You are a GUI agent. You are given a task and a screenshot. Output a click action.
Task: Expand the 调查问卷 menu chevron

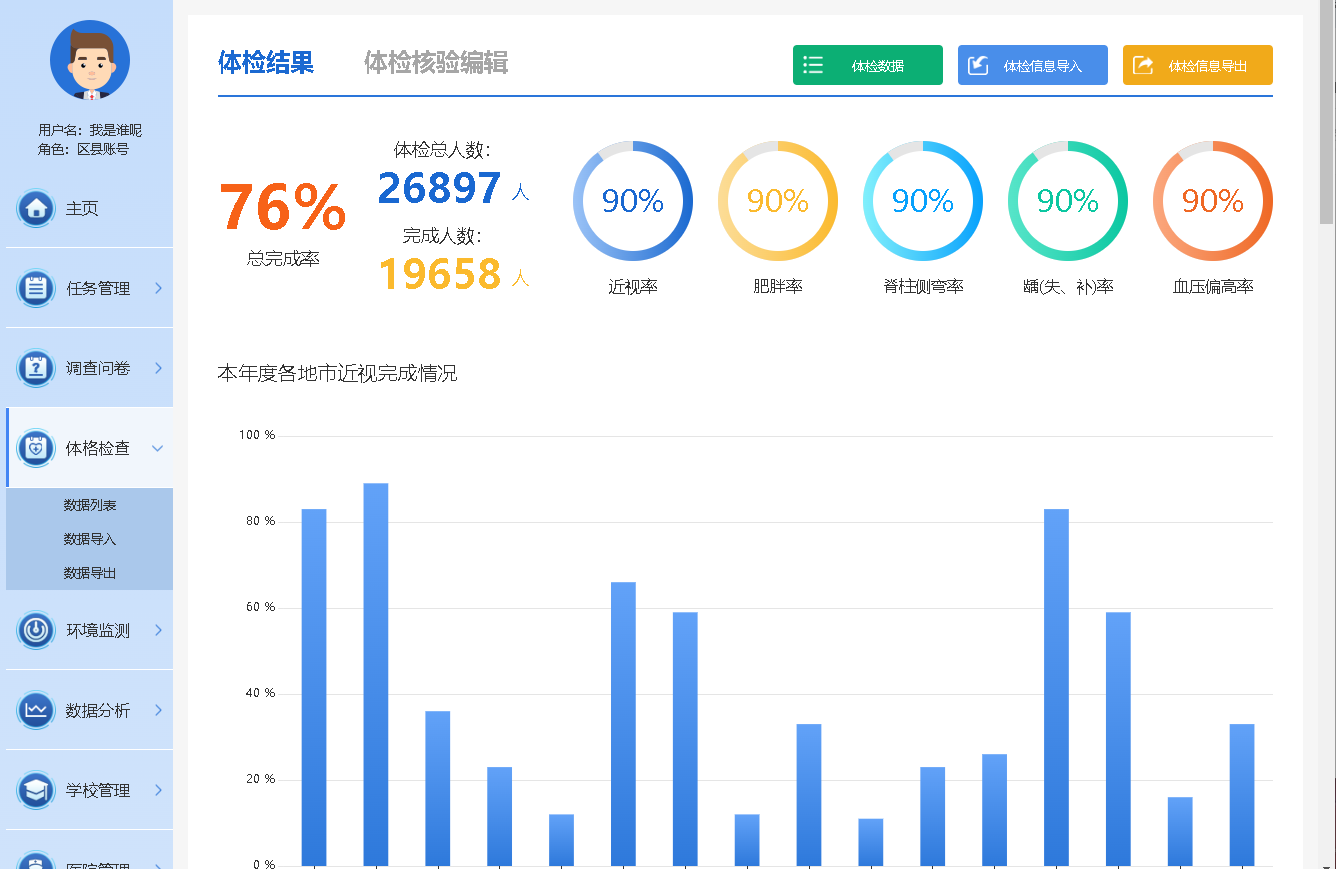[x=158, y=368]
